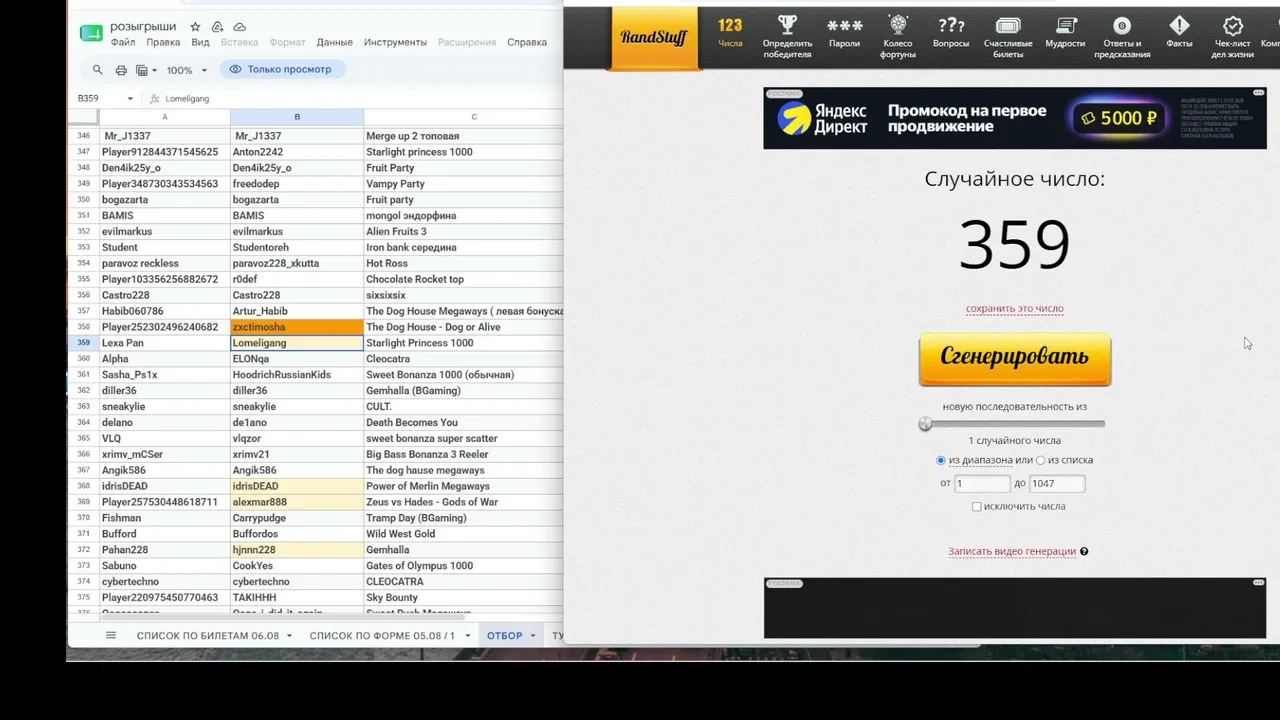Open Определить победителя trophy tool

coord(787,37)
